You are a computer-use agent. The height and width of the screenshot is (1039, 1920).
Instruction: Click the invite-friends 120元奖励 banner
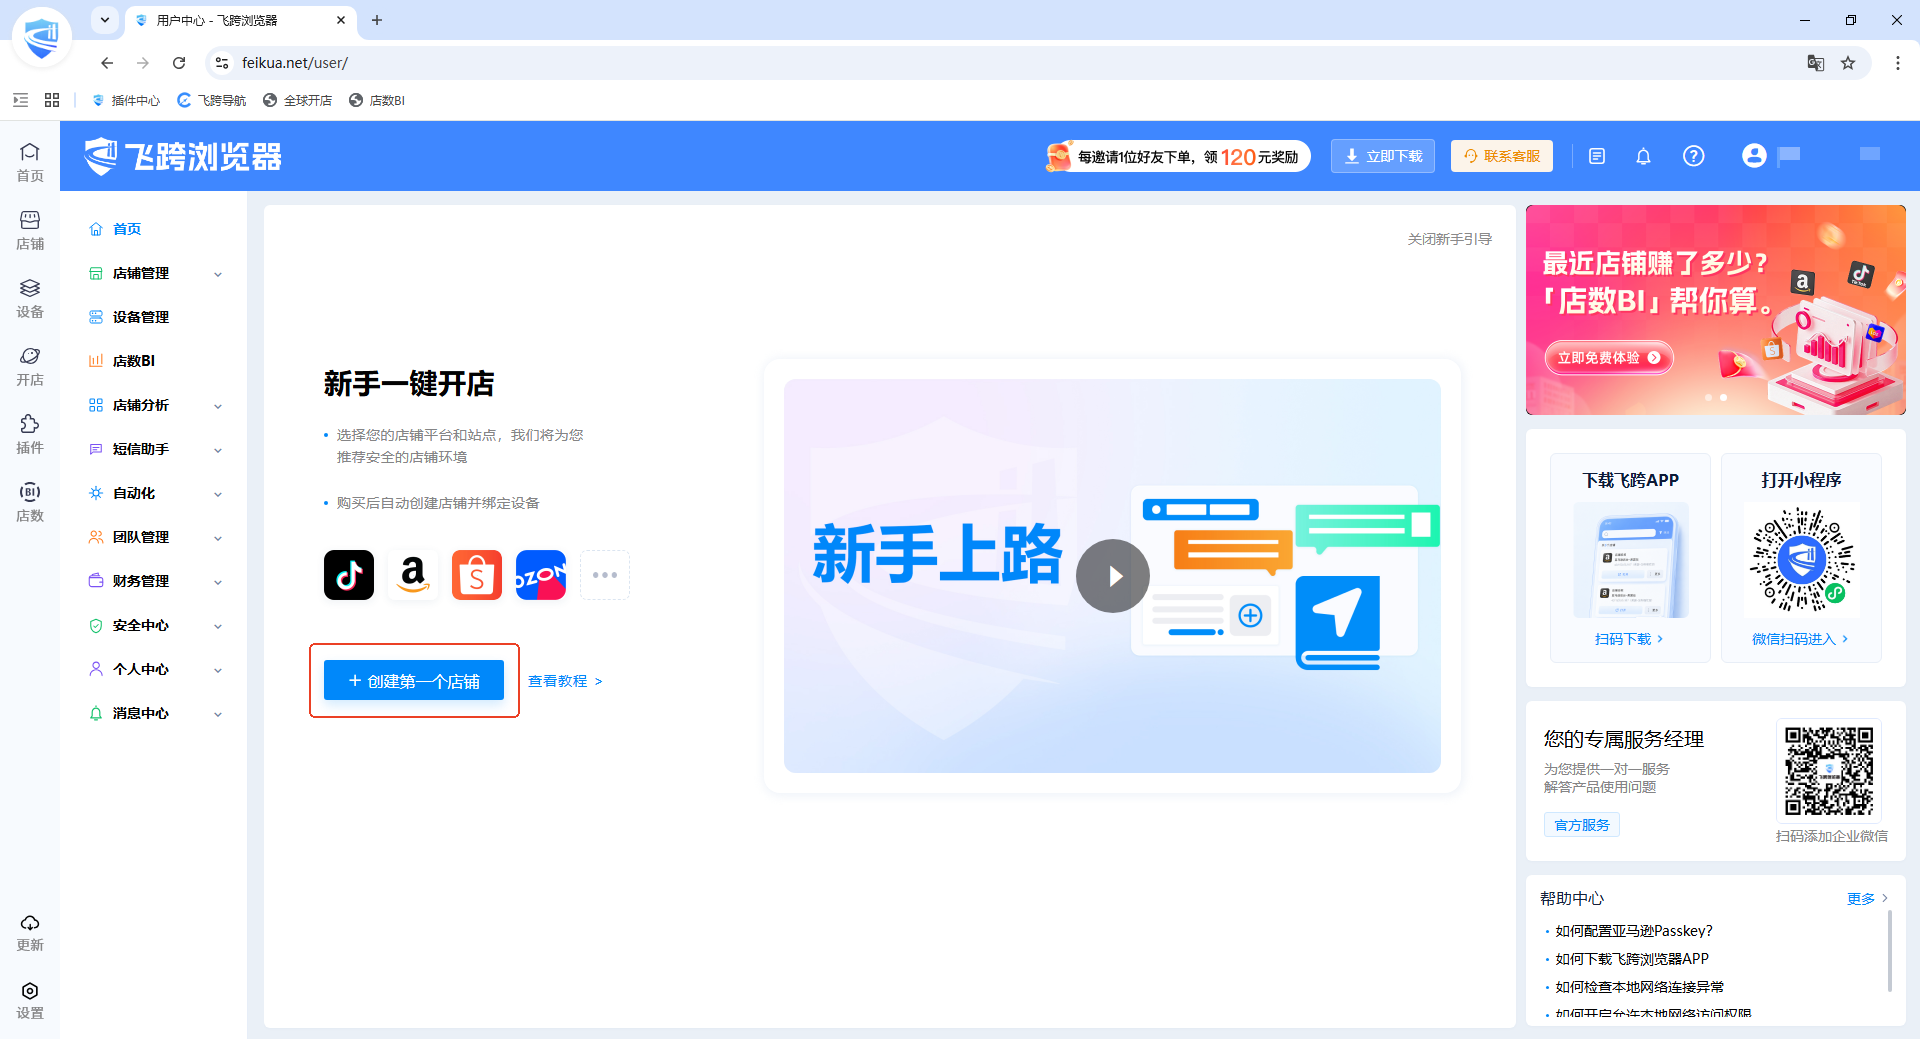click(1177, 156)
